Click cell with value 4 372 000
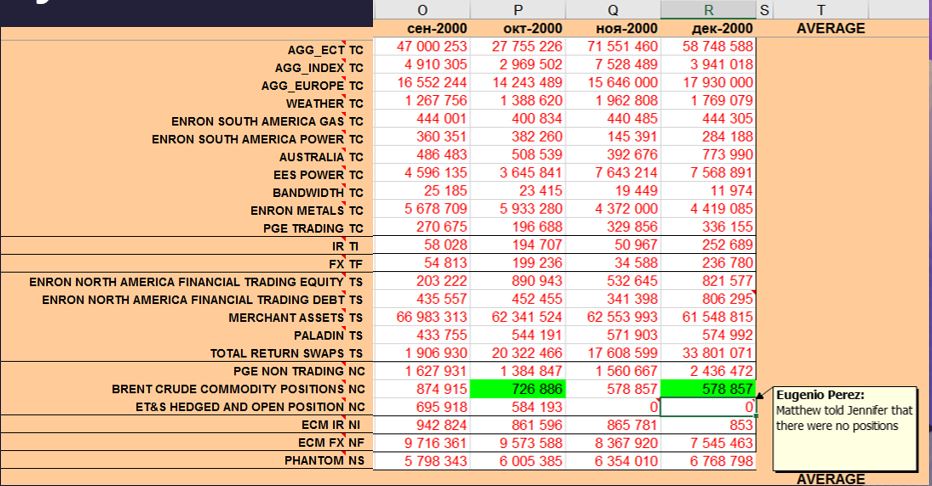Image resolution: width=932 pixels, height=486 pixels. 613,209
